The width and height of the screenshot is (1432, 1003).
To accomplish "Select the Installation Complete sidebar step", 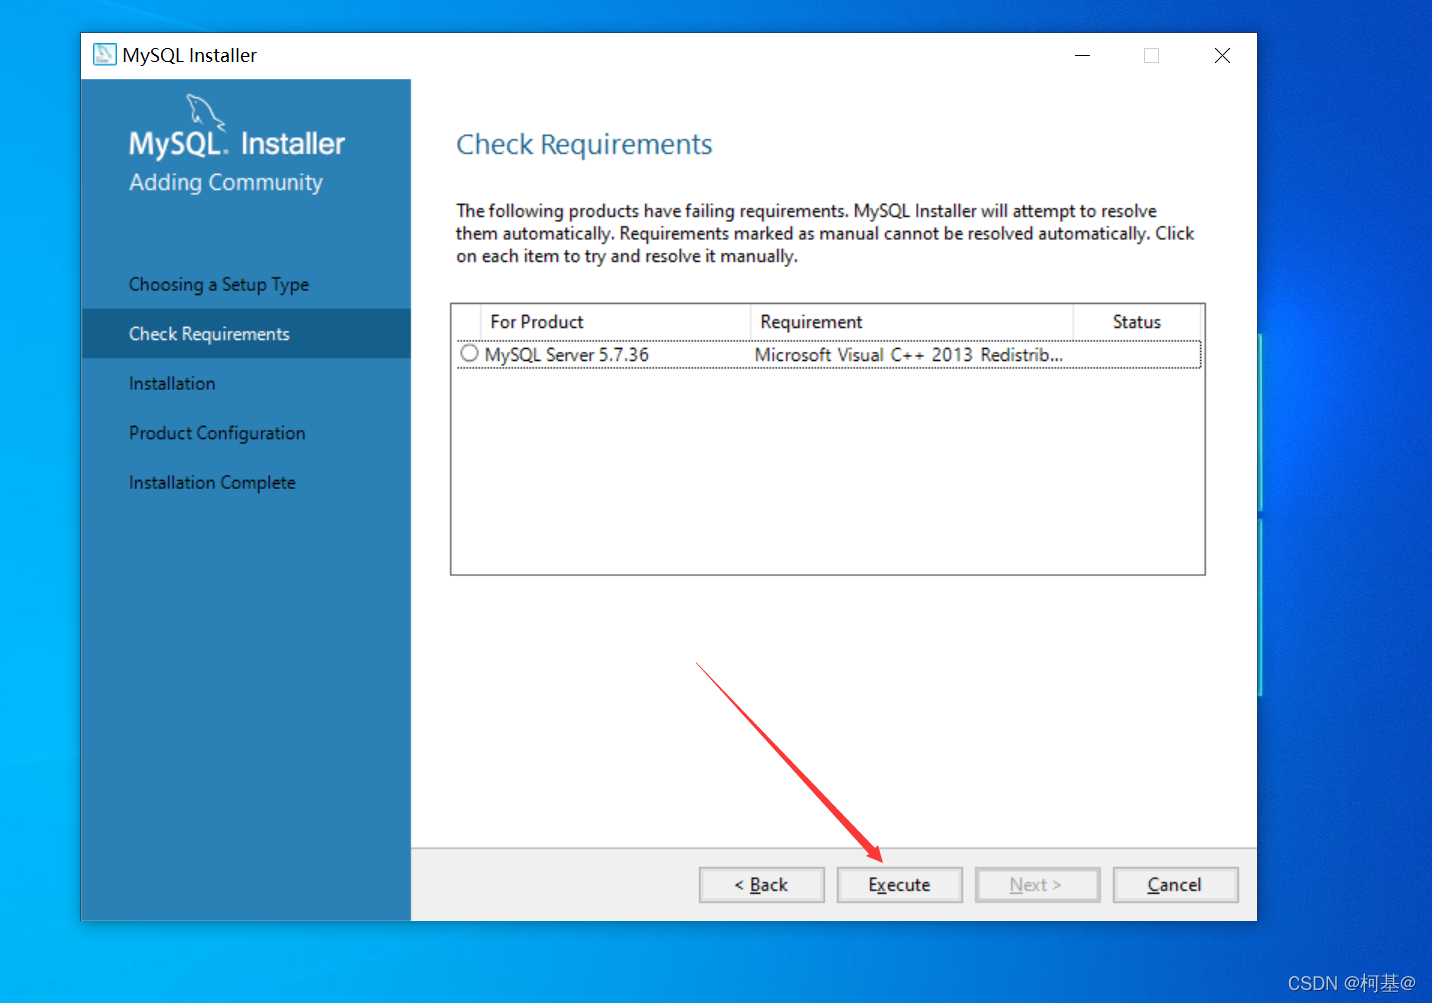I will tap(212, 483).
